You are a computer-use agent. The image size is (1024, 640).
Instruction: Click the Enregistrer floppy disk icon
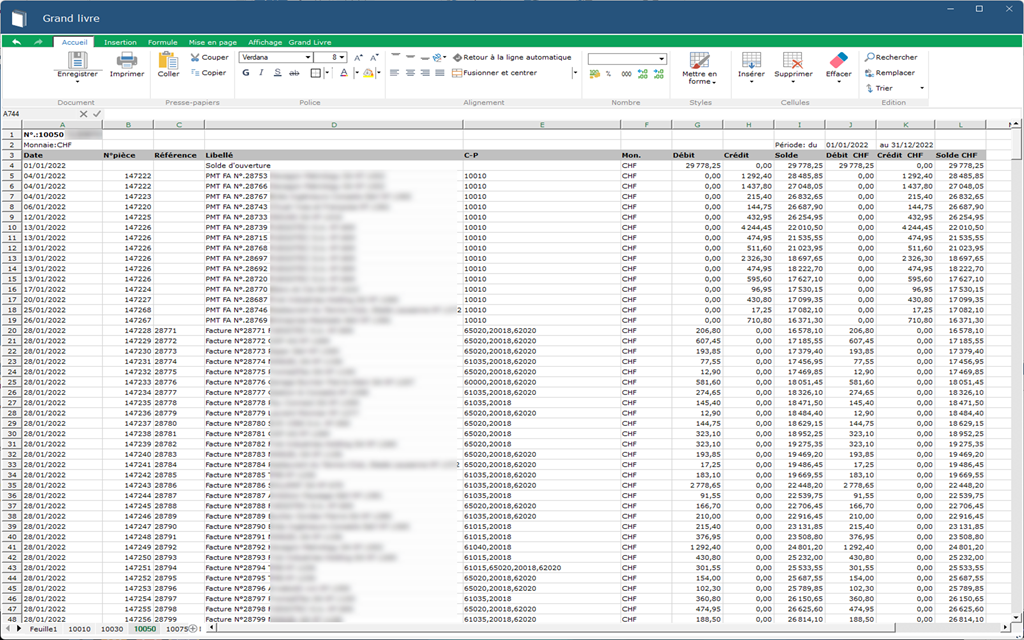pyautogui.click(x=77, y=60)
